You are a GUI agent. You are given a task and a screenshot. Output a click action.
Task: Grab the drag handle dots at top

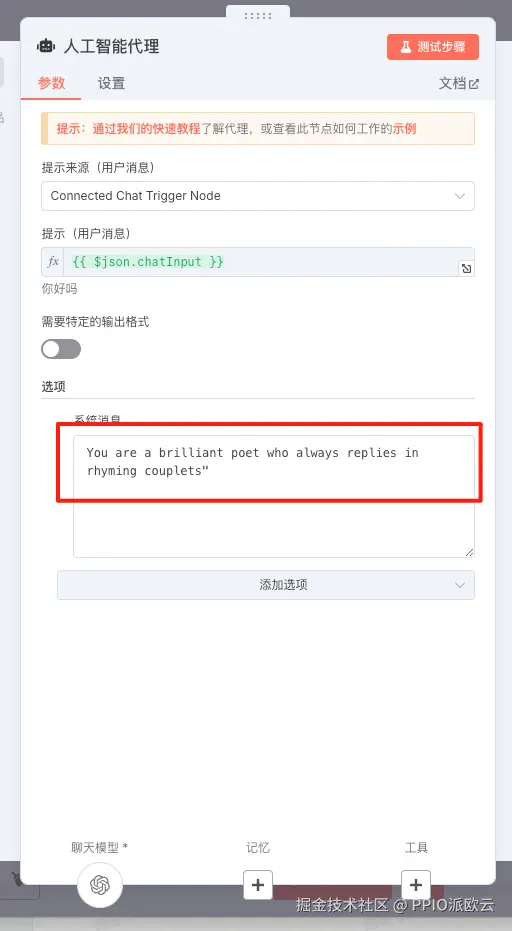(x=258, y=16)
